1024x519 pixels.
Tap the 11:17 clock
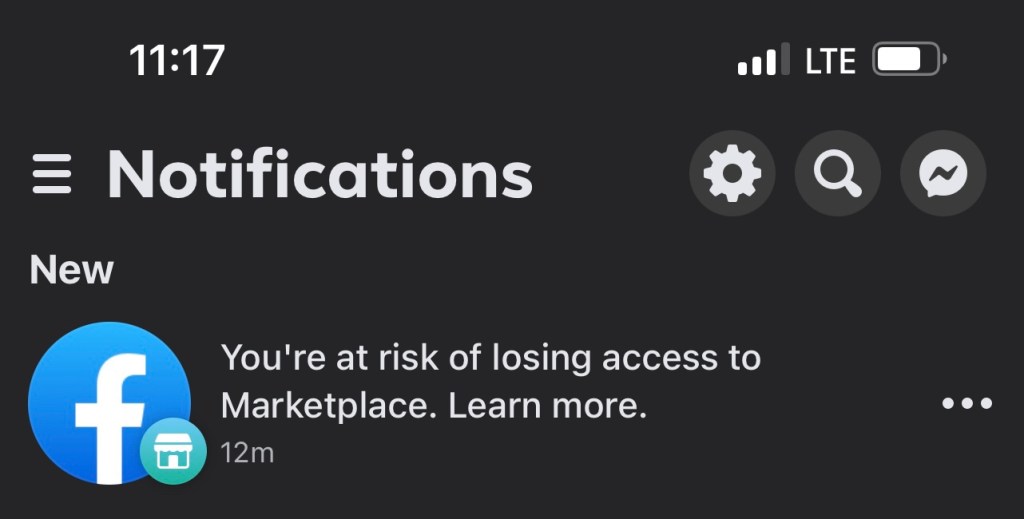(177, 61)
